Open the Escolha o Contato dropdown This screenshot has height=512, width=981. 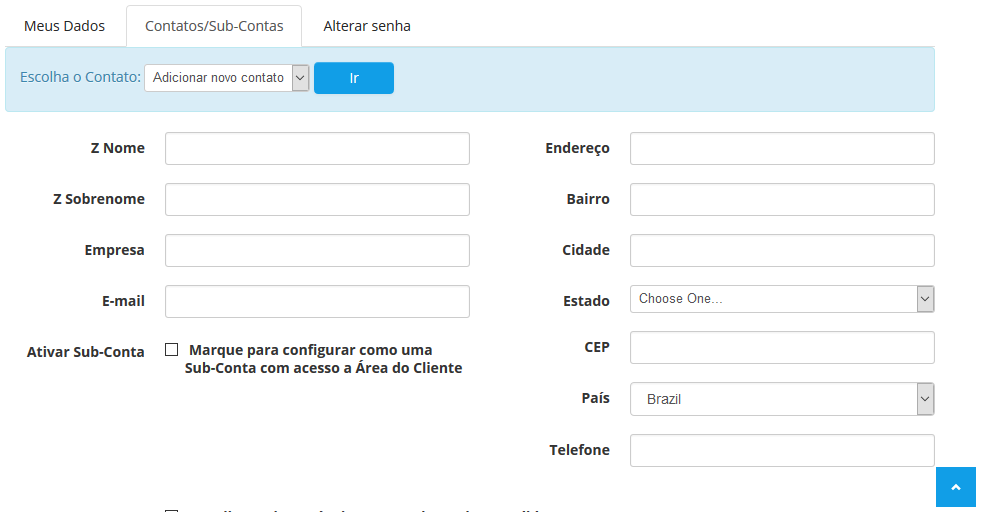point(226,78)
